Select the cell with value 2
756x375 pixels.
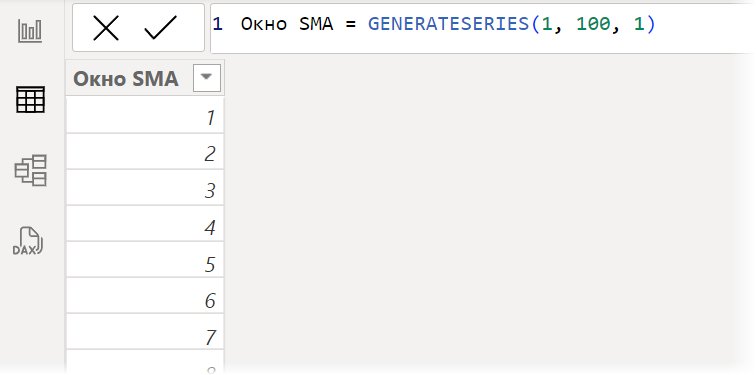145,152
